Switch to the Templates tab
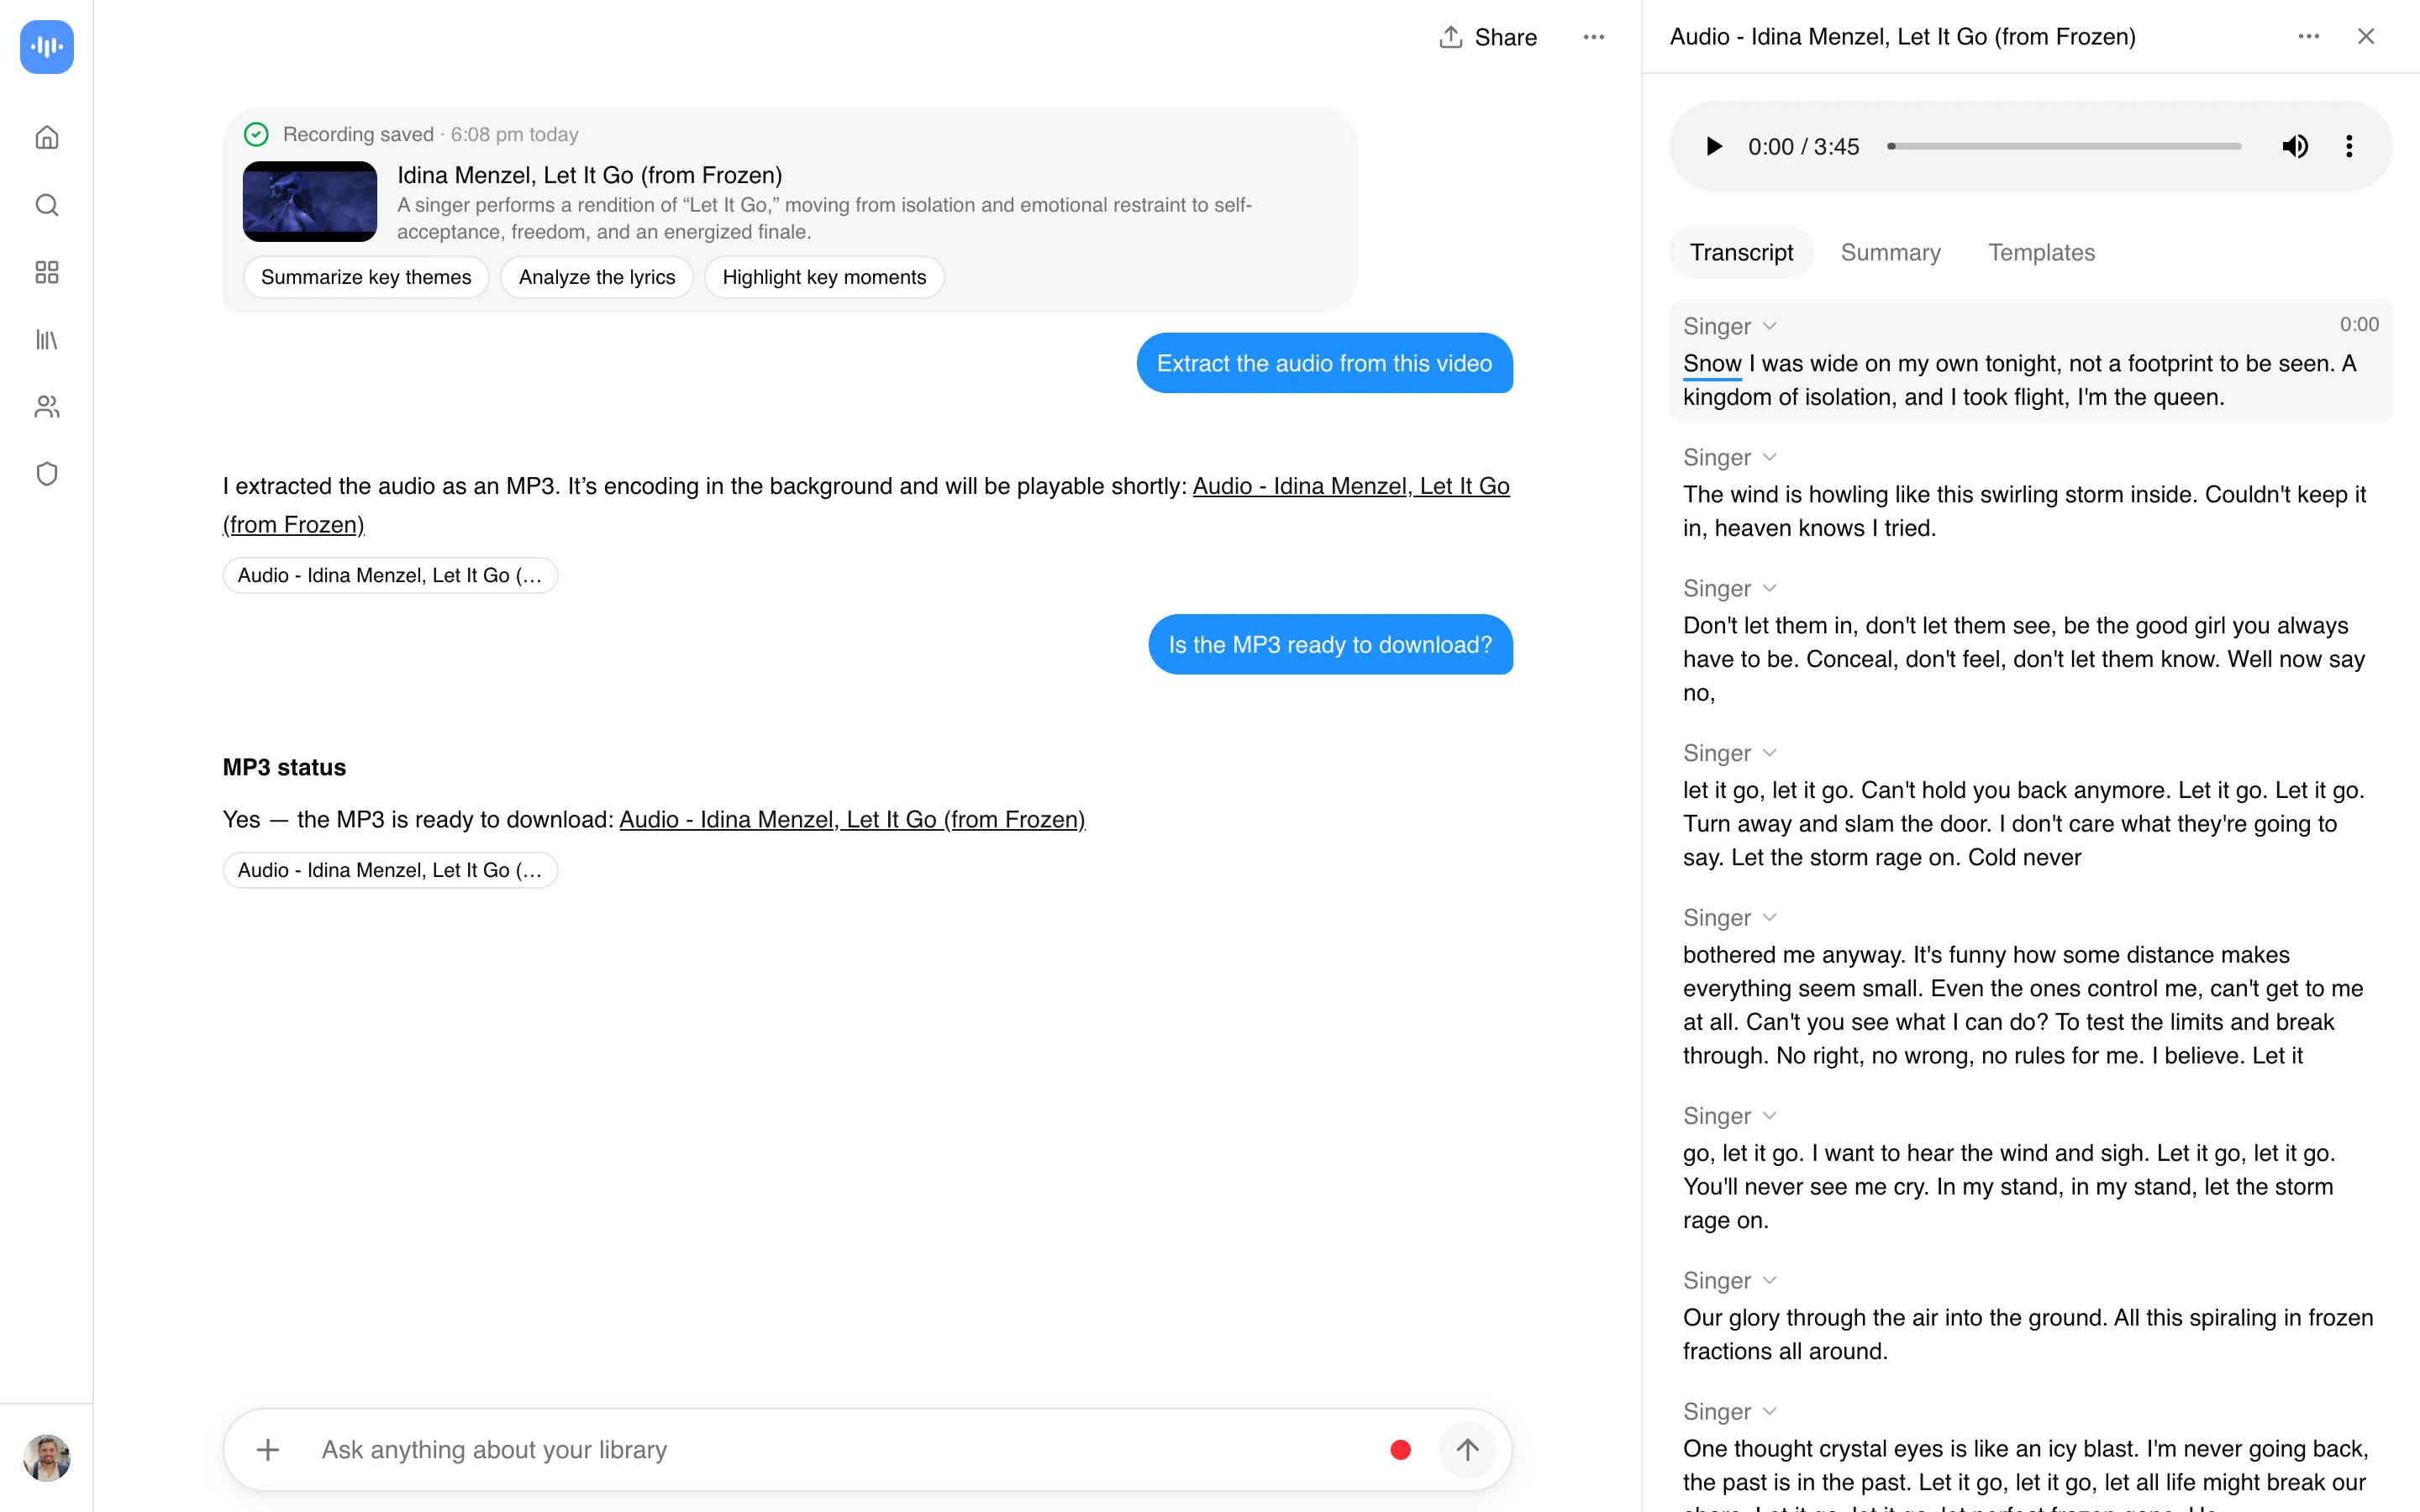The height and width of the screenshot is (1512, 2420). point(2041,252)
